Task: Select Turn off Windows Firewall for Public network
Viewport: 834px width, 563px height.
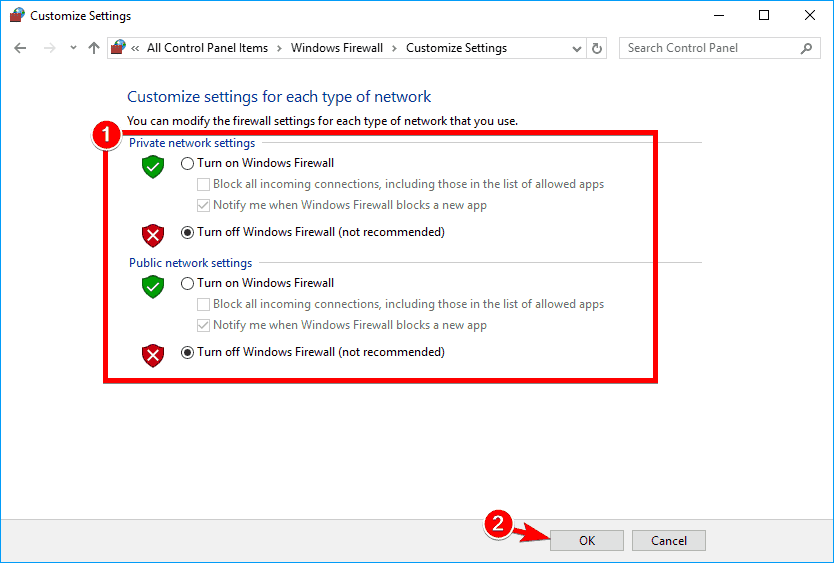Action: (x=187, y=352)
